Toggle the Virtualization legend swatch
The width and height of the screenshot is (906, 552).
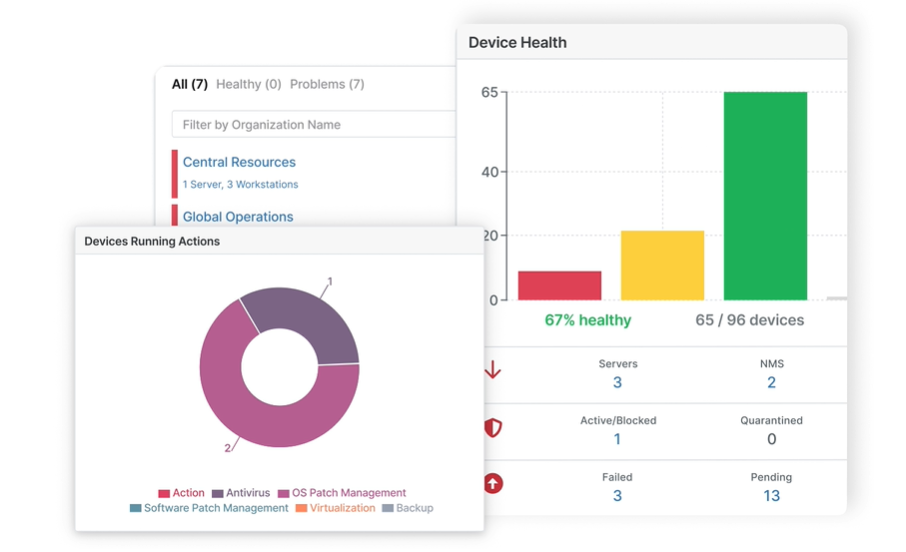(x=301, y=508)
